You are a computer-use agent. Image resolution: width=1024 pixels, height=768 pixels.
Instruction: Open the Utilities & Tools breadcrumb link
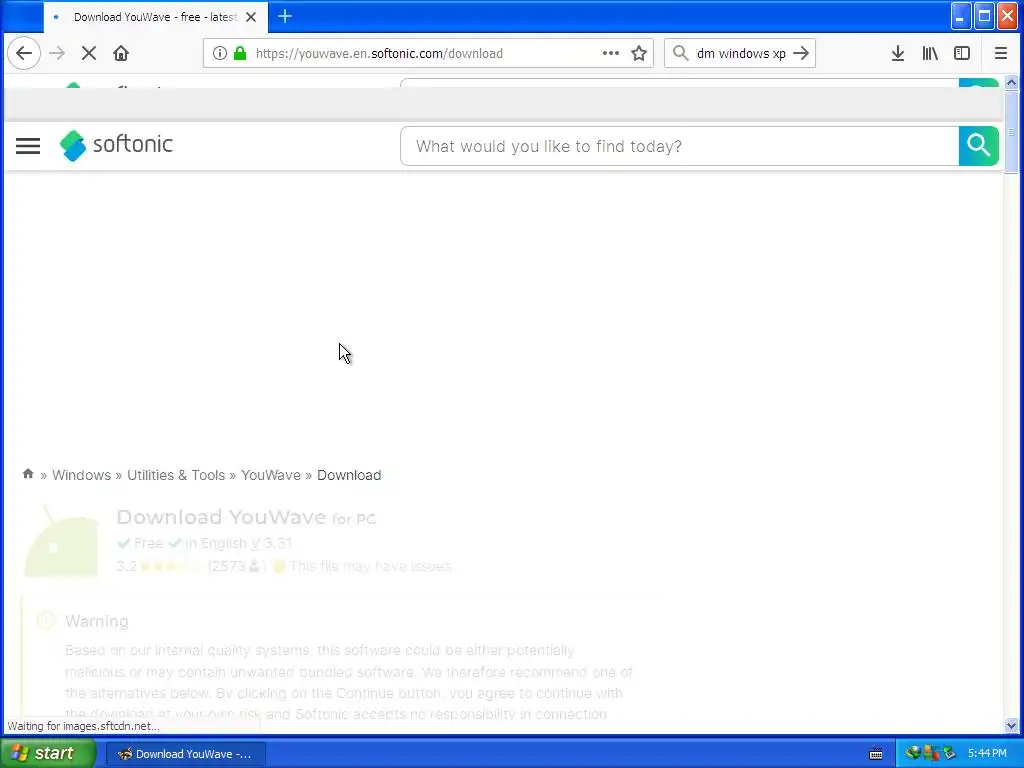176,475
